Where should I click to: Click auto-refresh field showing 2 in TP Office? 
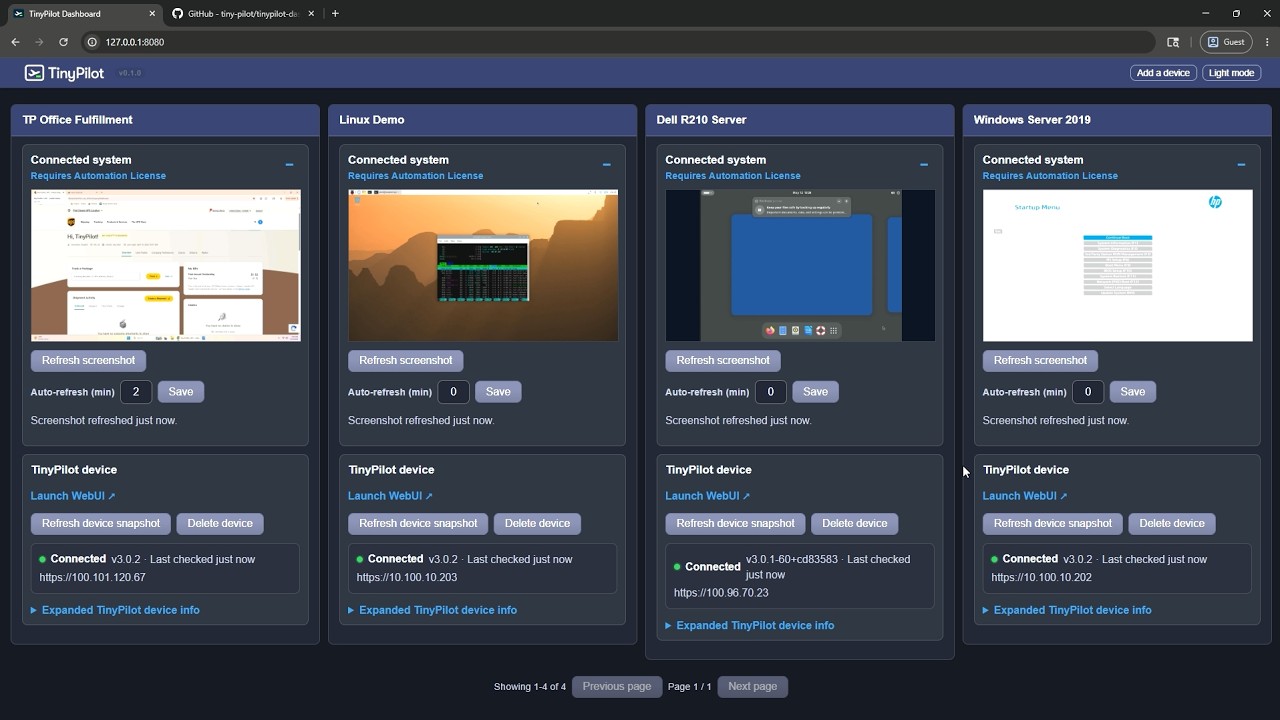[136, 392]
